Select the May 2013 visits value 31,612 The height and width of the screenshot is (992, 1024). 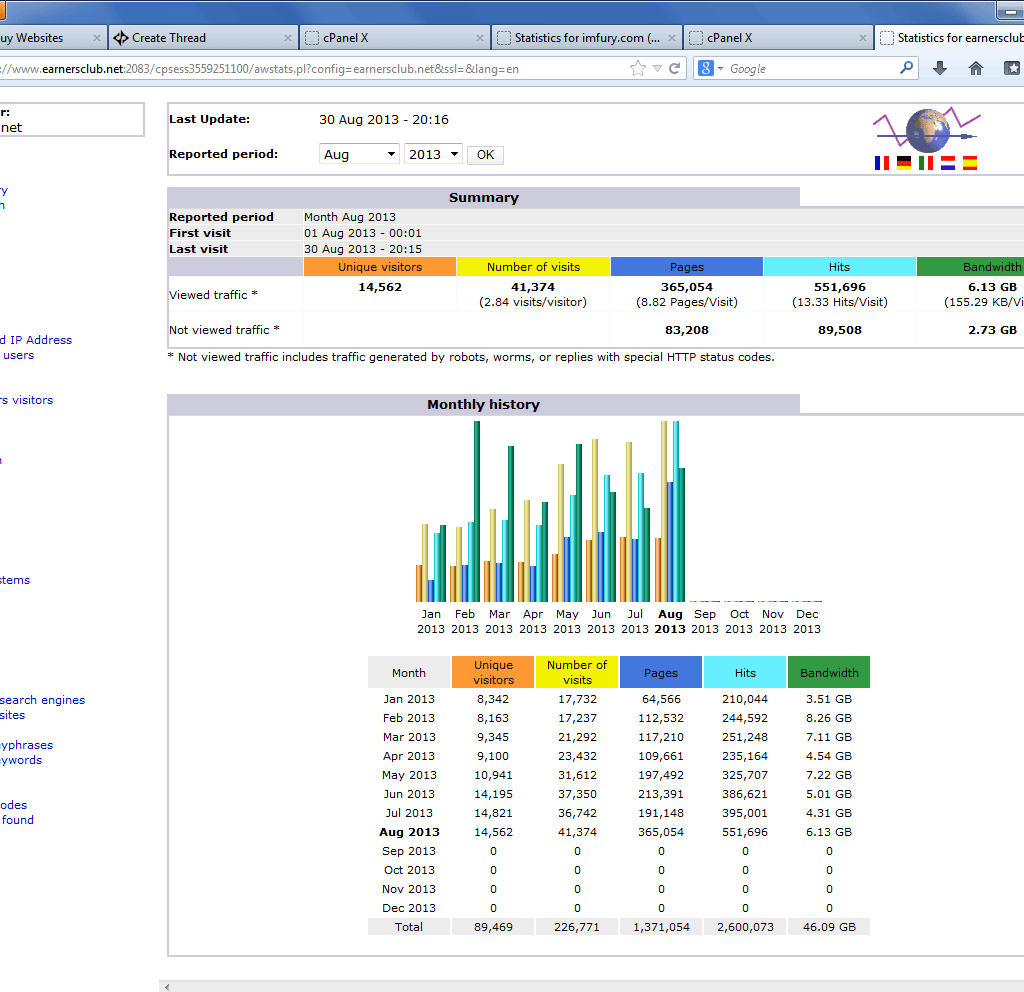click(x=577, y=775)
